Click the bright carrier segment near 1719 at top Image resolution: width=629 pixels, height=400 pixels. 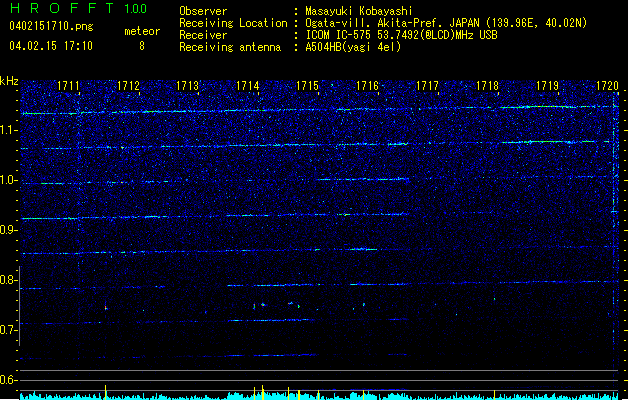click(546, 107)
